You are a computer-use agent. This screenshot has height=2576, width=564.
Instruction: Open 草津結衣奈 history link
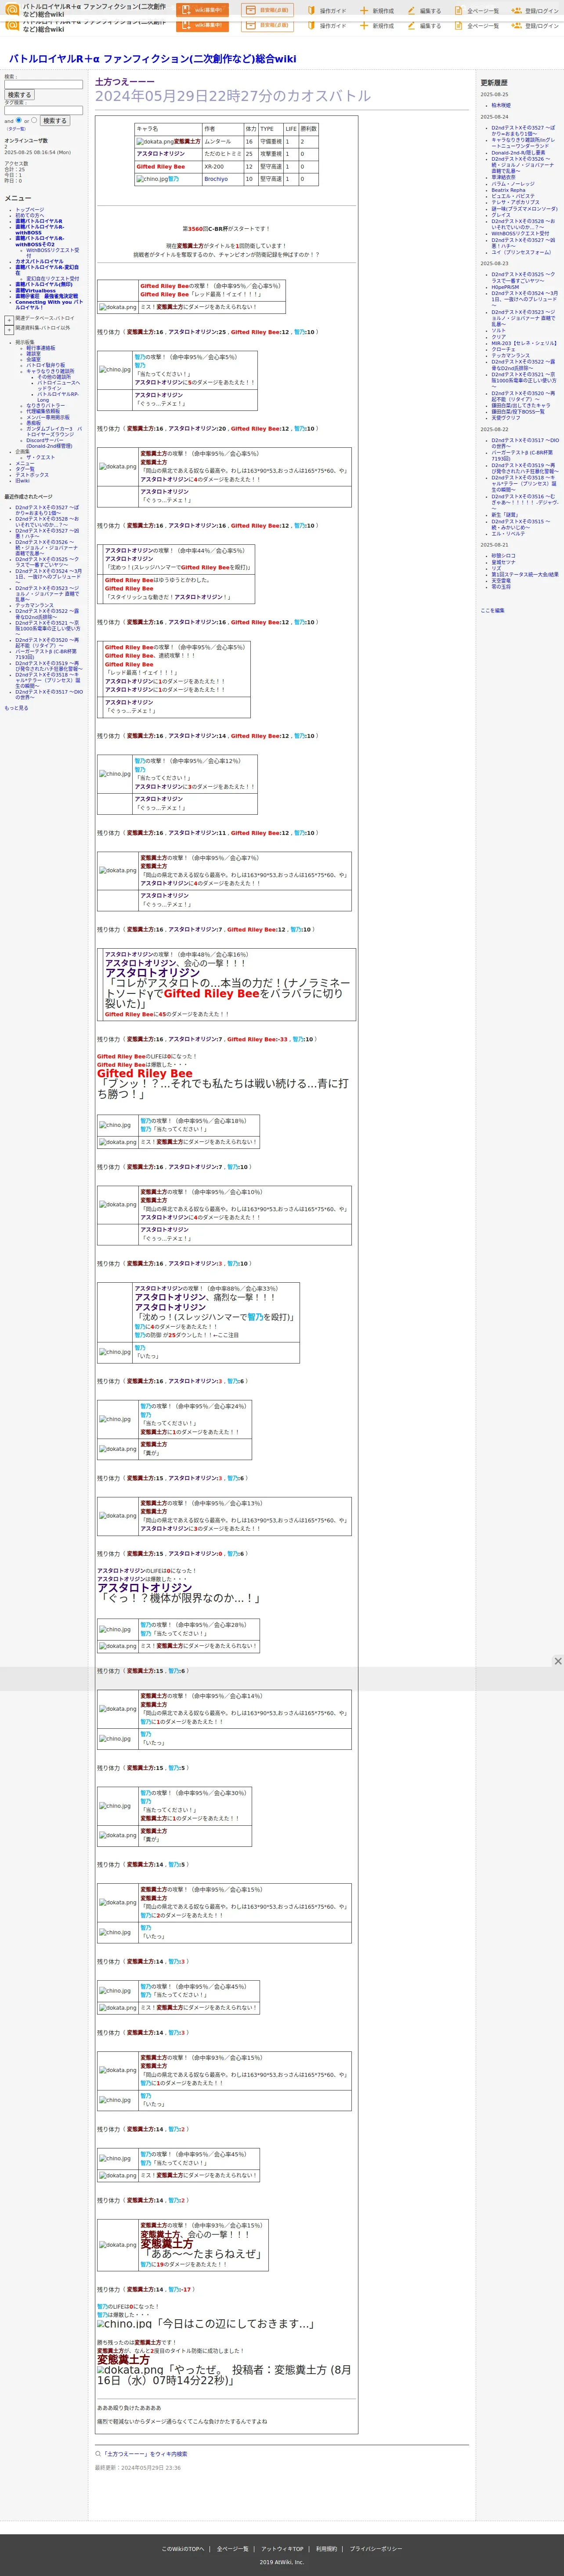coord(504,178)
